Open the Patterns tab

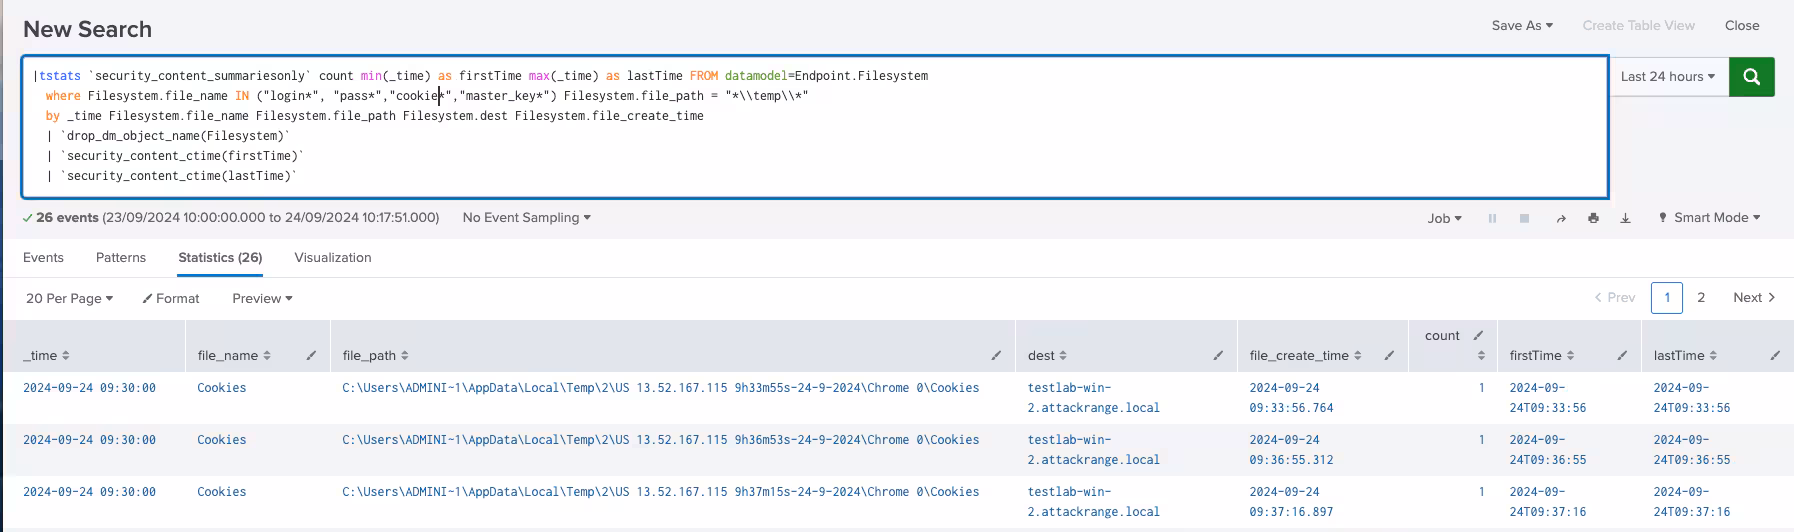[x=121, y=257]
